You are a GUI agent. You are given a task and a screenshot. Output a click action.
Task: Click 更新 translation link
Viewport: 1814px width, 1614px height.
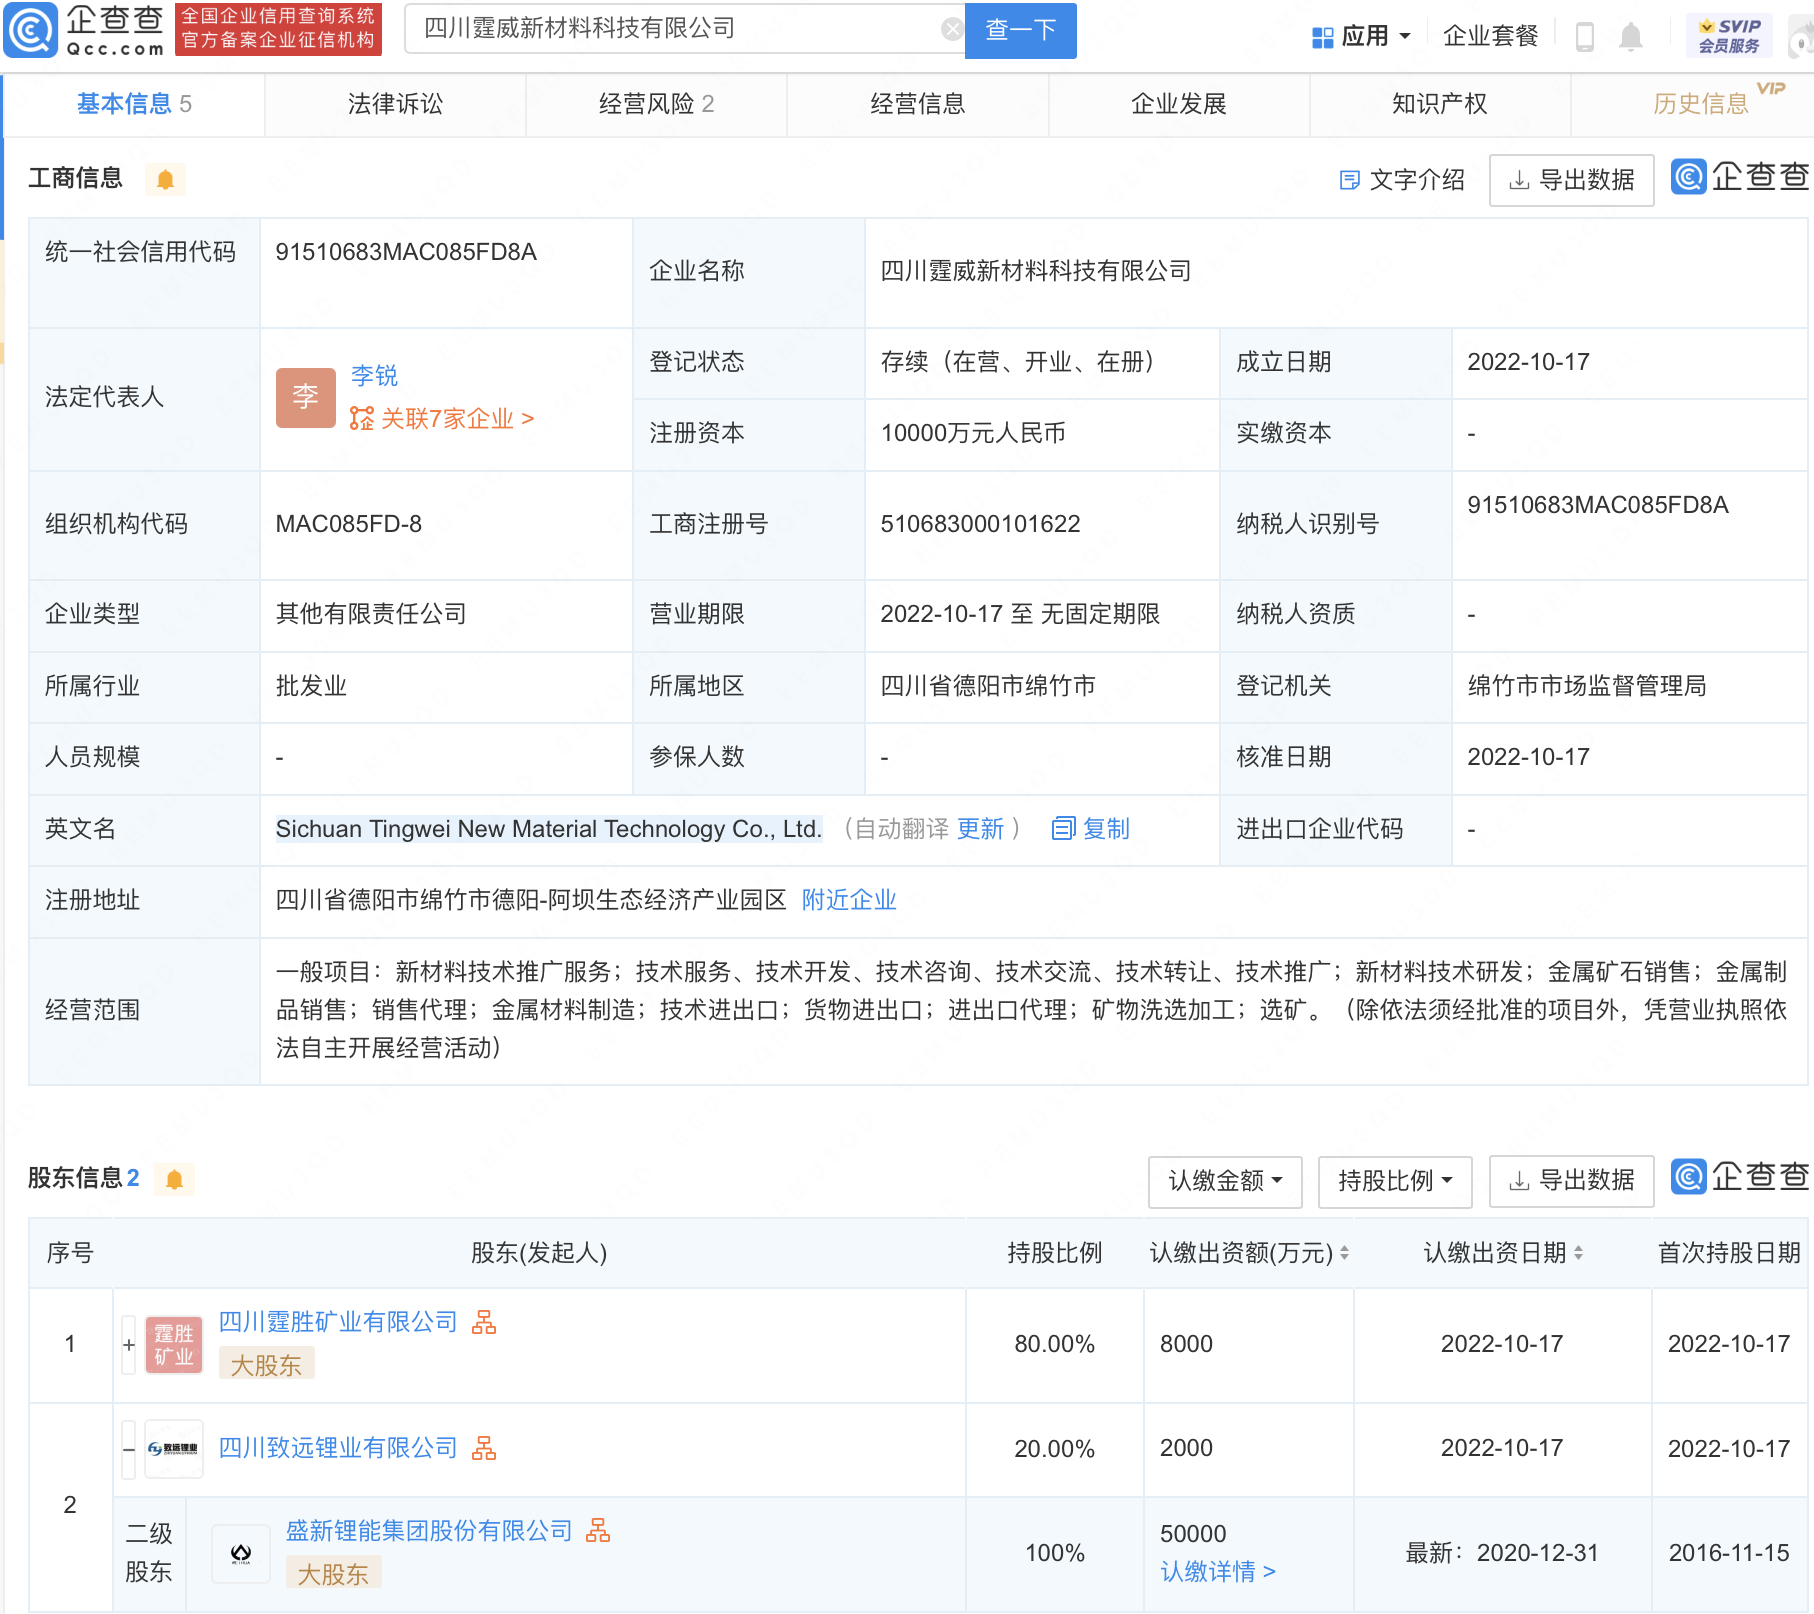(x=980, y=829)
